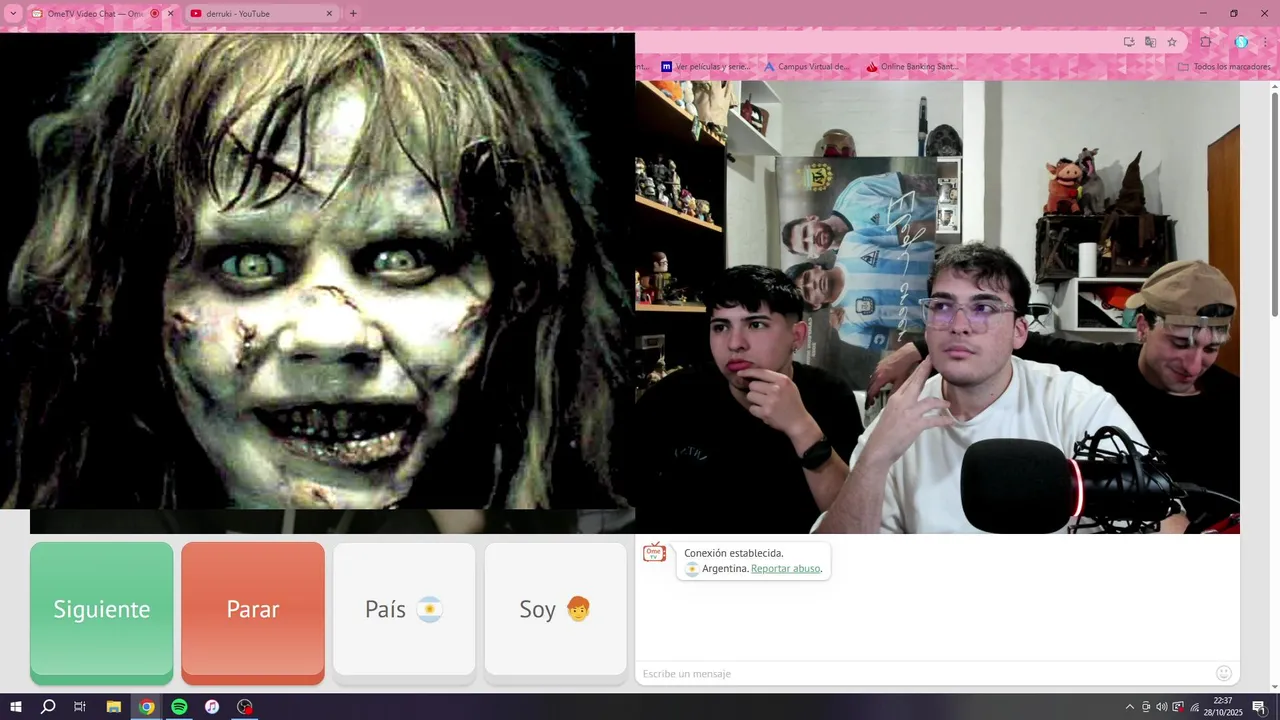The width and height of the screenshot is (1280, 720).
Task: Show hidden system tray icons
Action: click(x=1130, y=707)
